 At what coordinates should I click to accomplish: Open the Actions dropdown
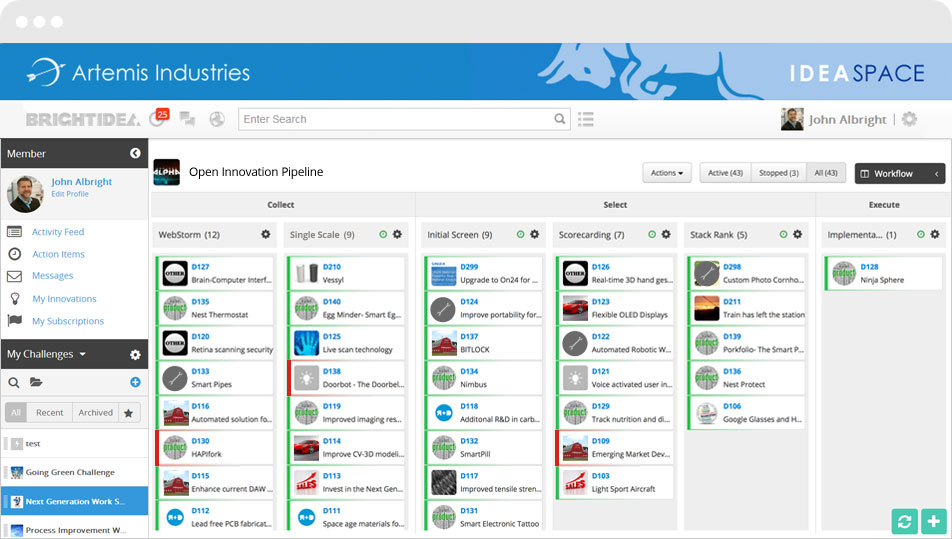point(666,173)
